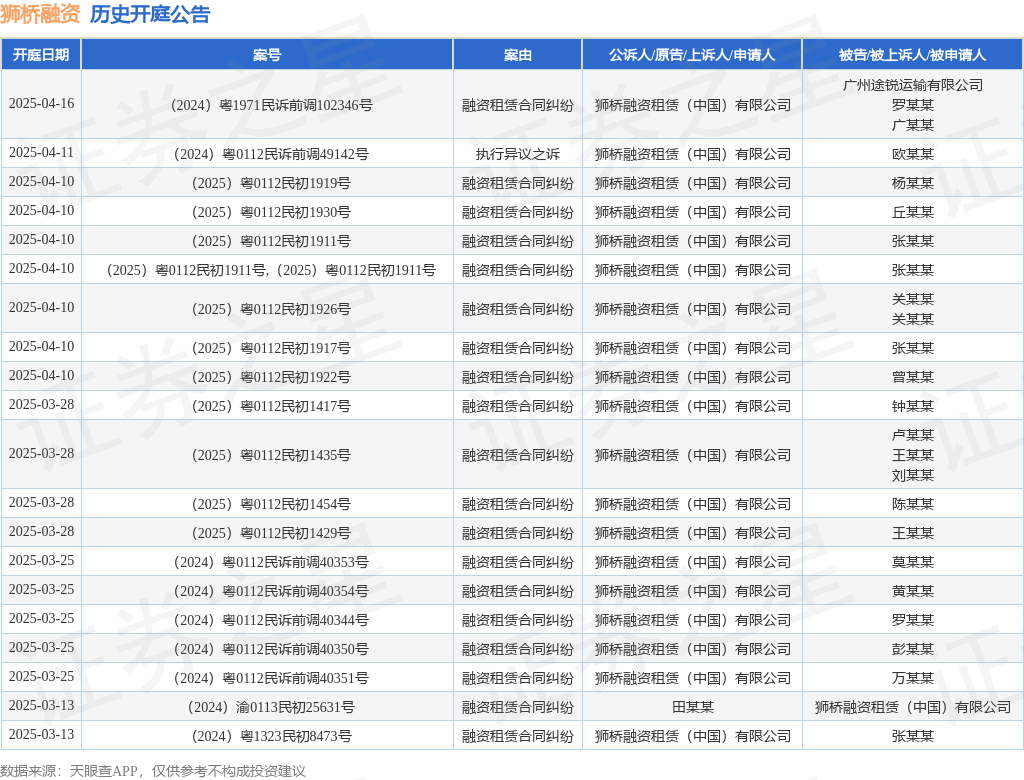Select case number 粤0112民初1919号
Screen dimensions: 1024x780
(271, 183)
